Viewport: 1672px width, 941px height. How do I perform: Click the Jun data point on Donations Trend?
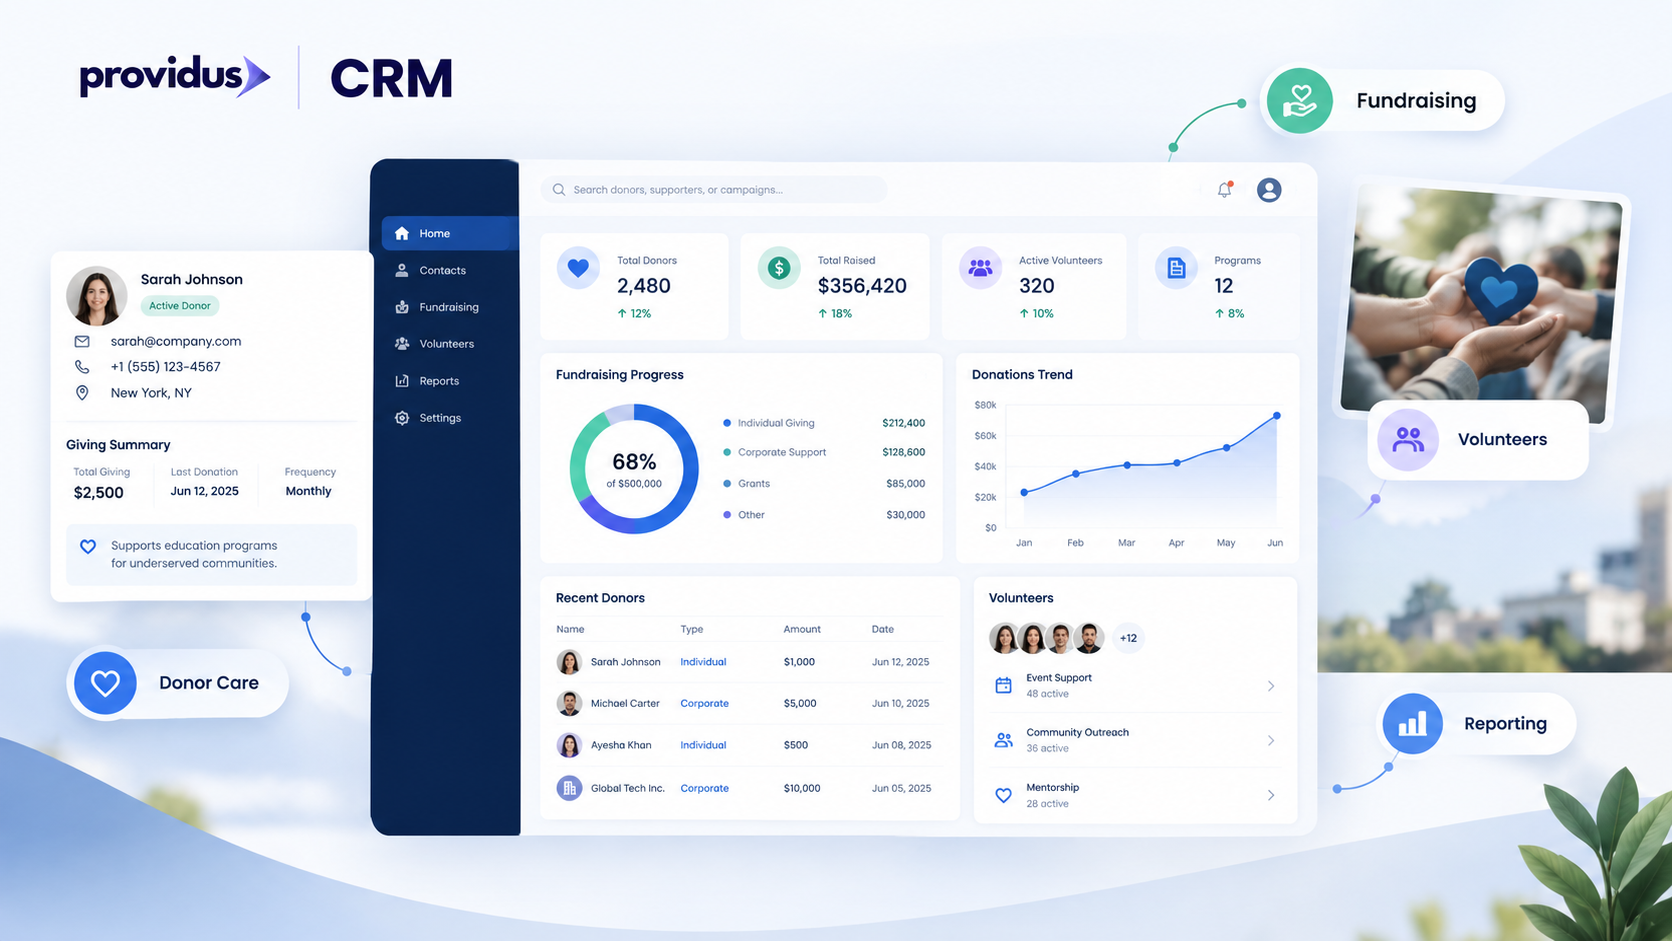coord(1277,415)
